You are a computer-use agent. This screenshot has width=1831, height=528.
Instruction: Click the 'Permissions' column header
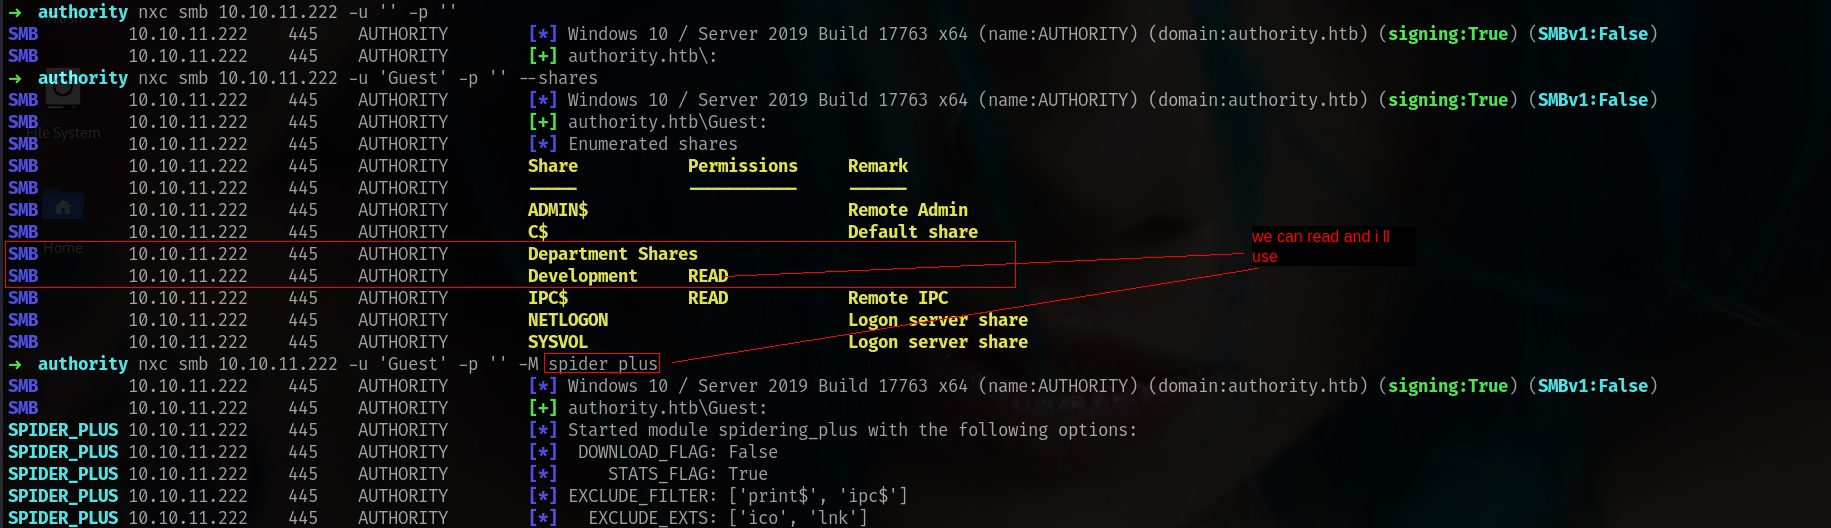[x=743, y=166]
